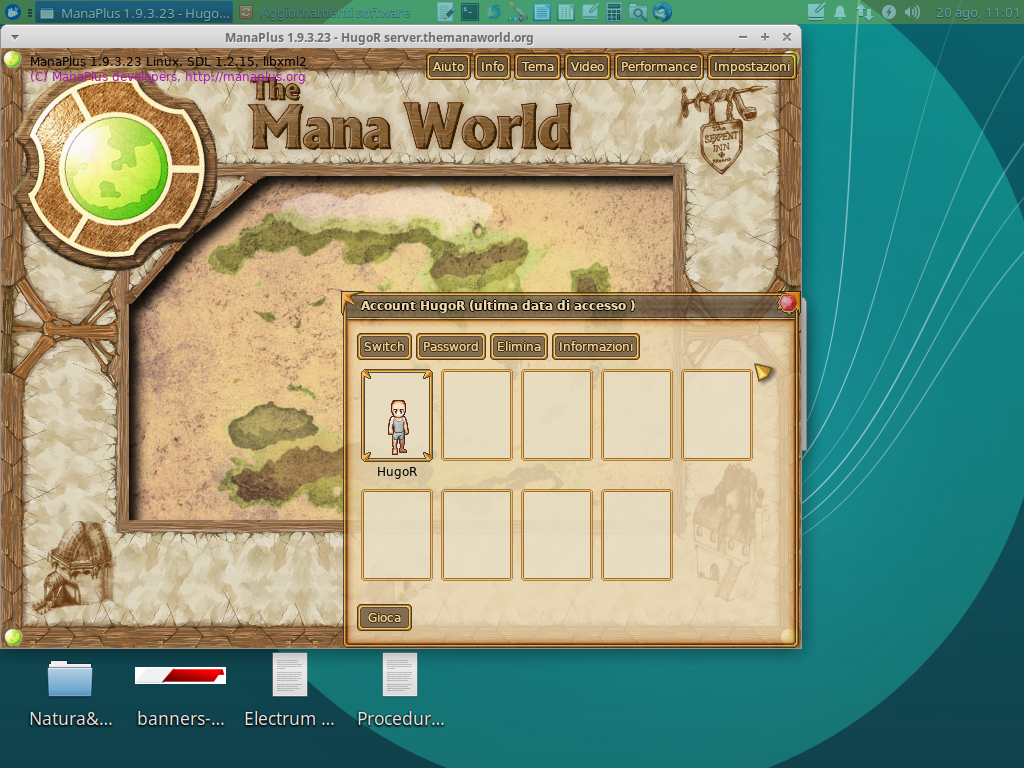1024x768 pixels.
Task: Open the Natura& desktop folder
Action: pyautogui.click(x=71, y=695)
